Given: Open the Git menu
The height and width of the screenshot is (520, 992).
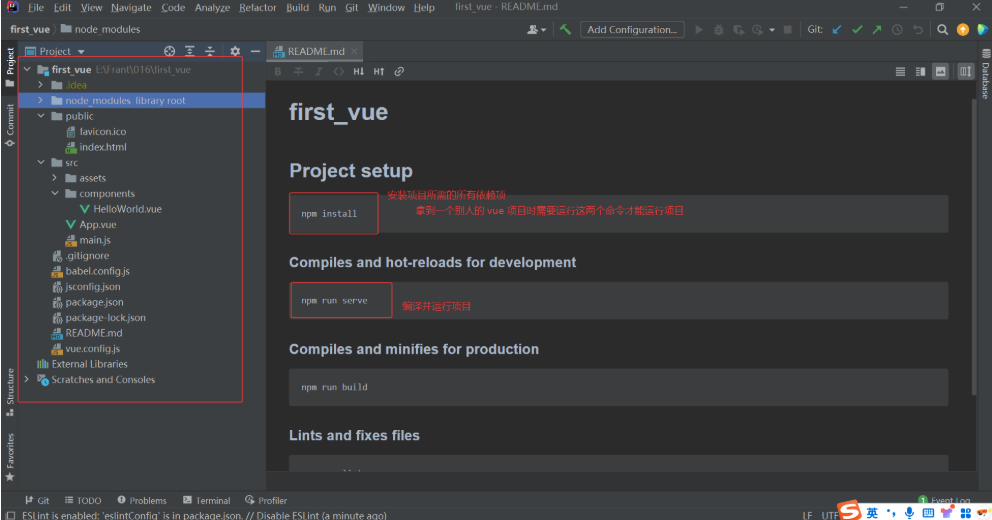Looking at the screenshot, I should click(352, 8).
